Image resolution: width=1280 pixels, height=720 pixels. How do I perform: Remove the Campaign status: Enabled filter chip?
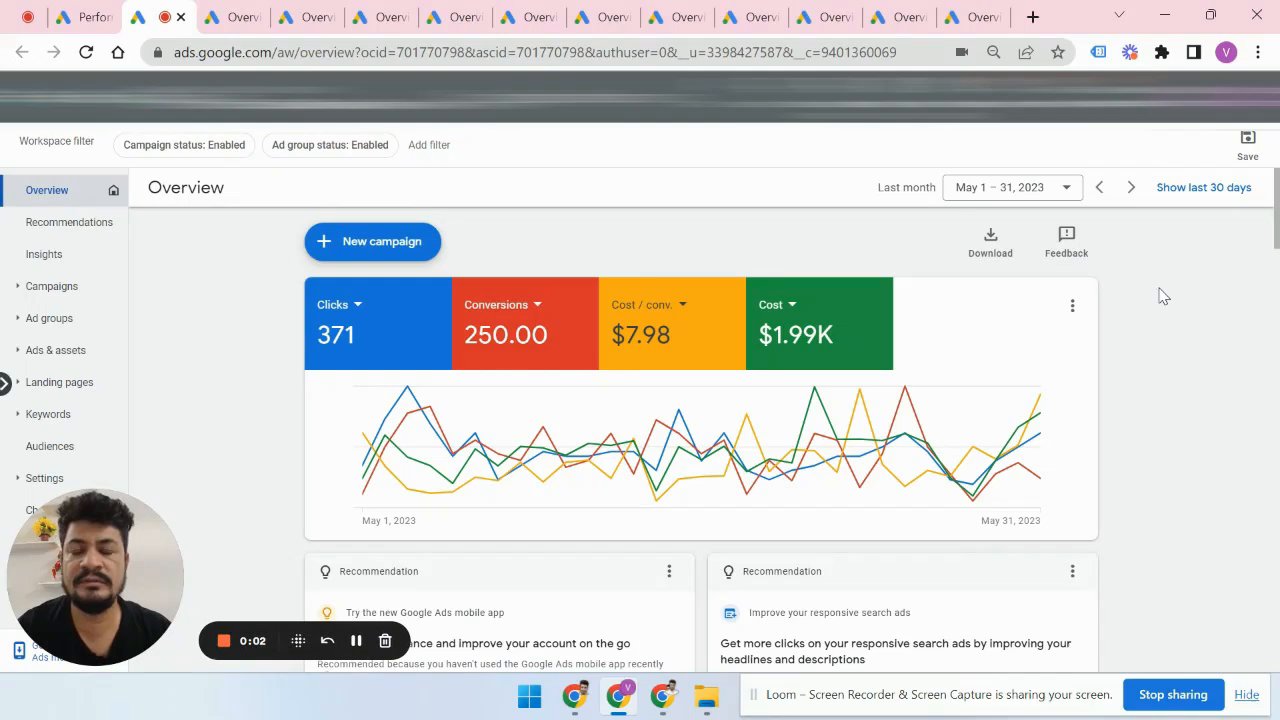tap(184, 145)
